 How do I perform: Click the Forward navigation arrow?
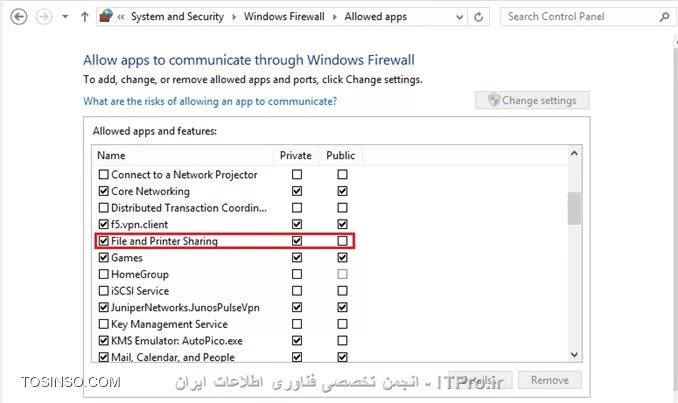[x=44, y=17]
